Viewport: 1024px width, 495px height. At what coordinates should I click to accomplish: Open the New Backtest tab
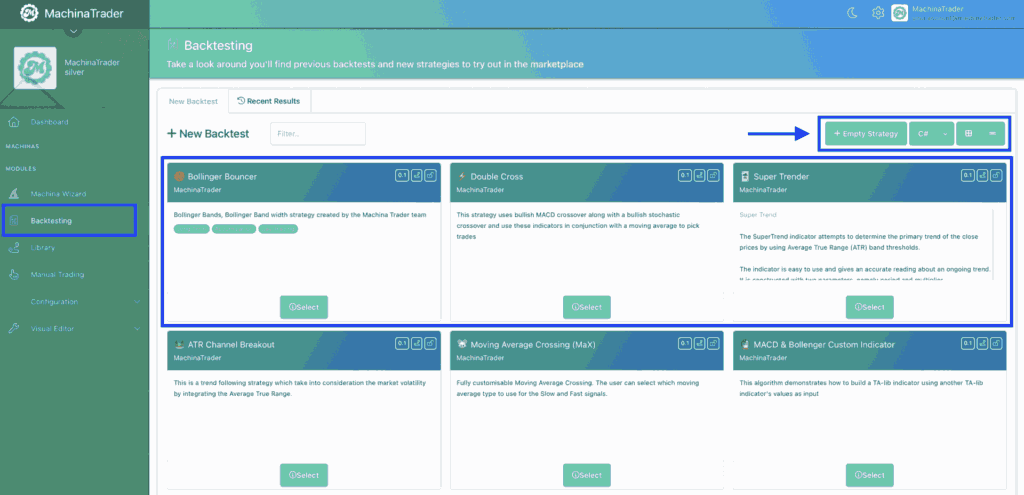click(193, 101)
